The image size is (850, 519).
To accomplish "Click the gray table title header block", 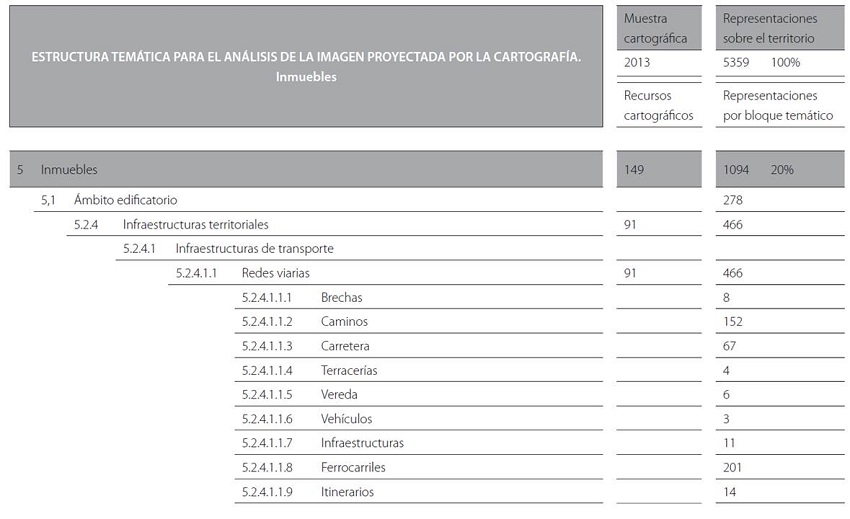I will (306, 66).
